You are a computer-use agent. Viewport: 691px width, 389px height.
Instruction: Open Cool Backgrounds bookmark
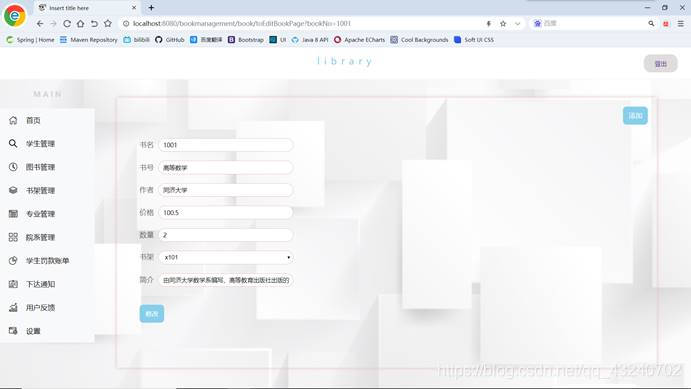(419, 40)
